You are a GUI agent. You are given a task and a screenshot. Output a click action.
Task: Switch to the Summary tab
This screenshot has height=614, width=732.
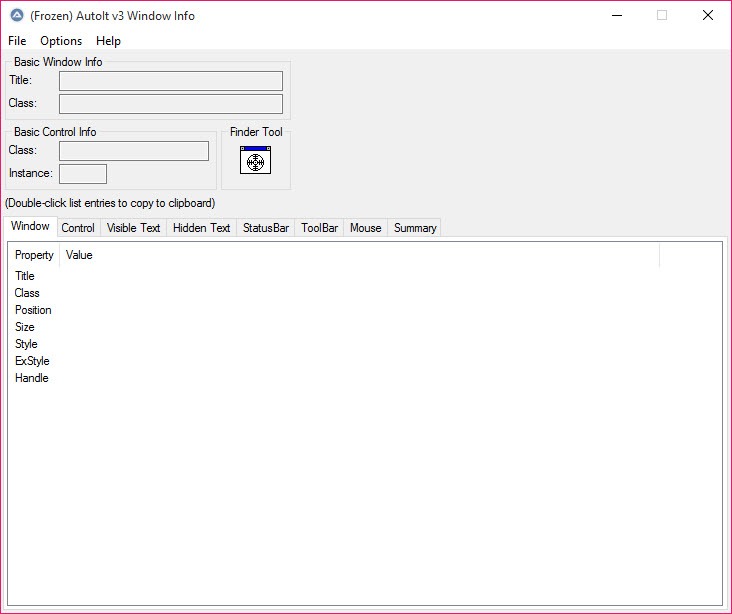415,228
